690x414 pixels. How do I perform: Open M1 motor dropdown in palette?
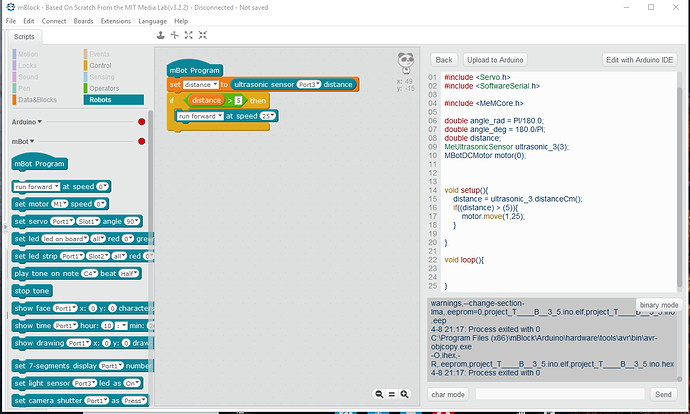coord(59,204)
